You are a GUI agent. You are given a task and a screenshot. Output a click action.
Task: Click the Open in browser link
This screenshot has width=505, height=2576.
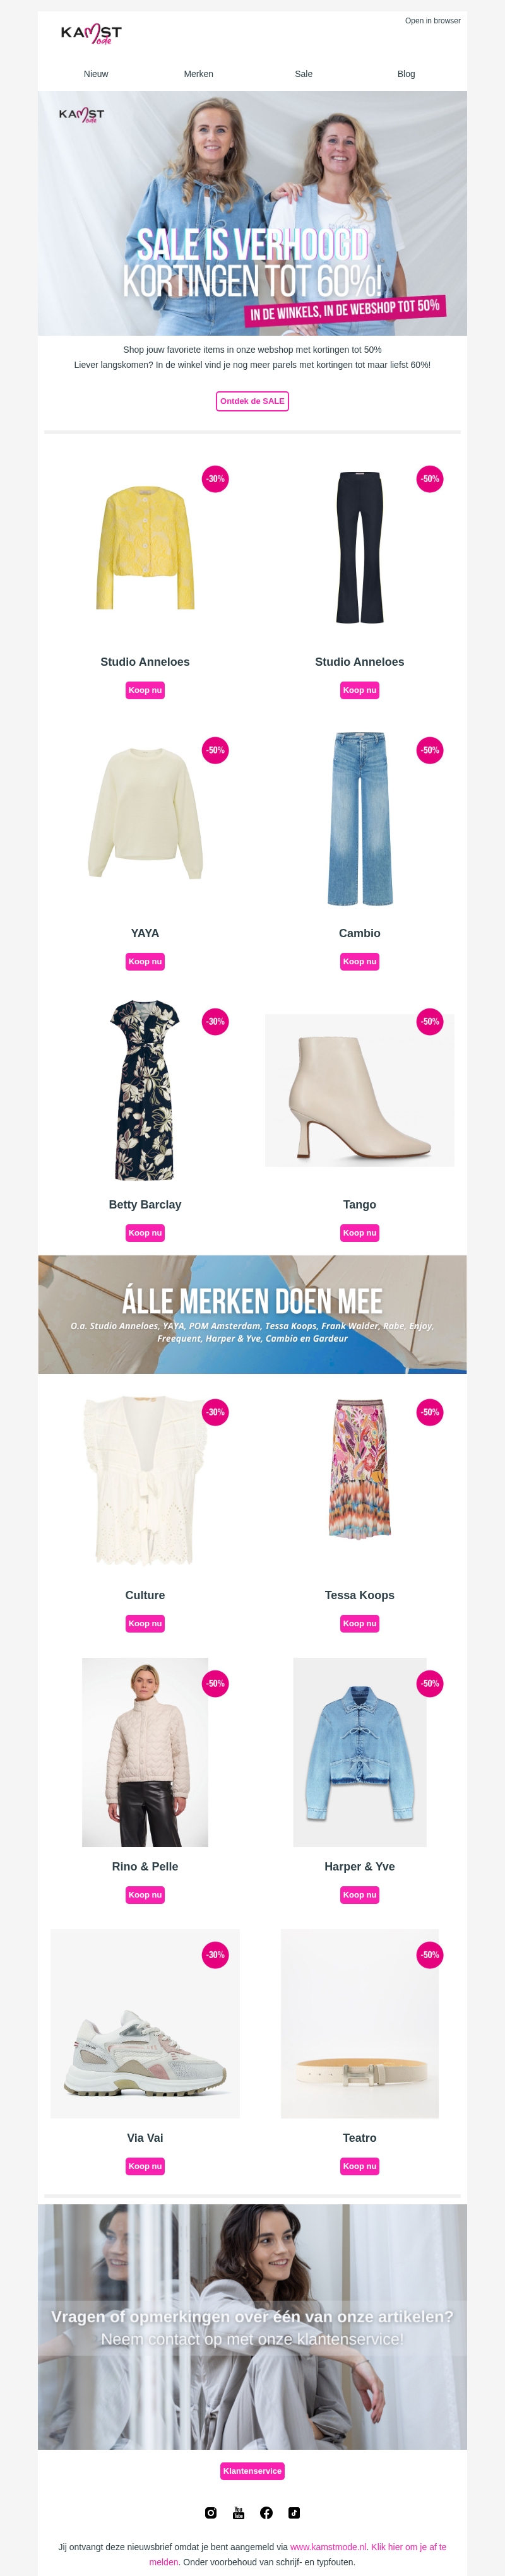(433, 21)
